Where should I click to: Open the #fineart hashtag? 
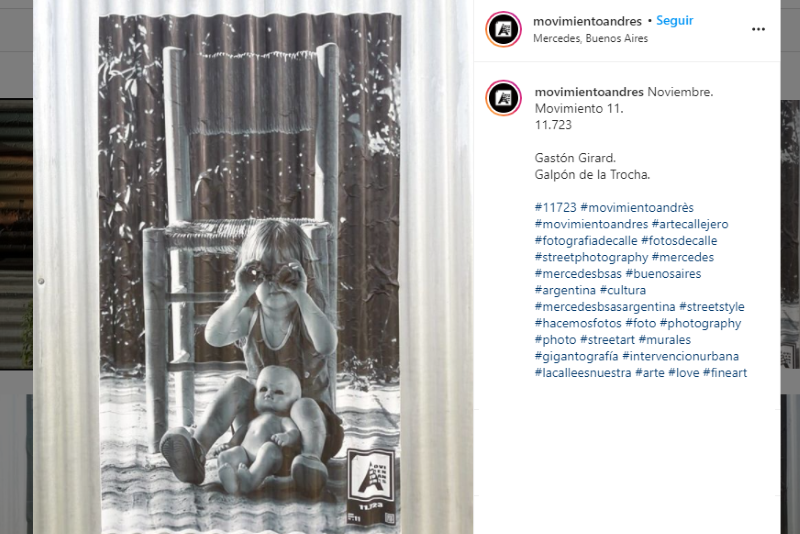click(724, 373)
